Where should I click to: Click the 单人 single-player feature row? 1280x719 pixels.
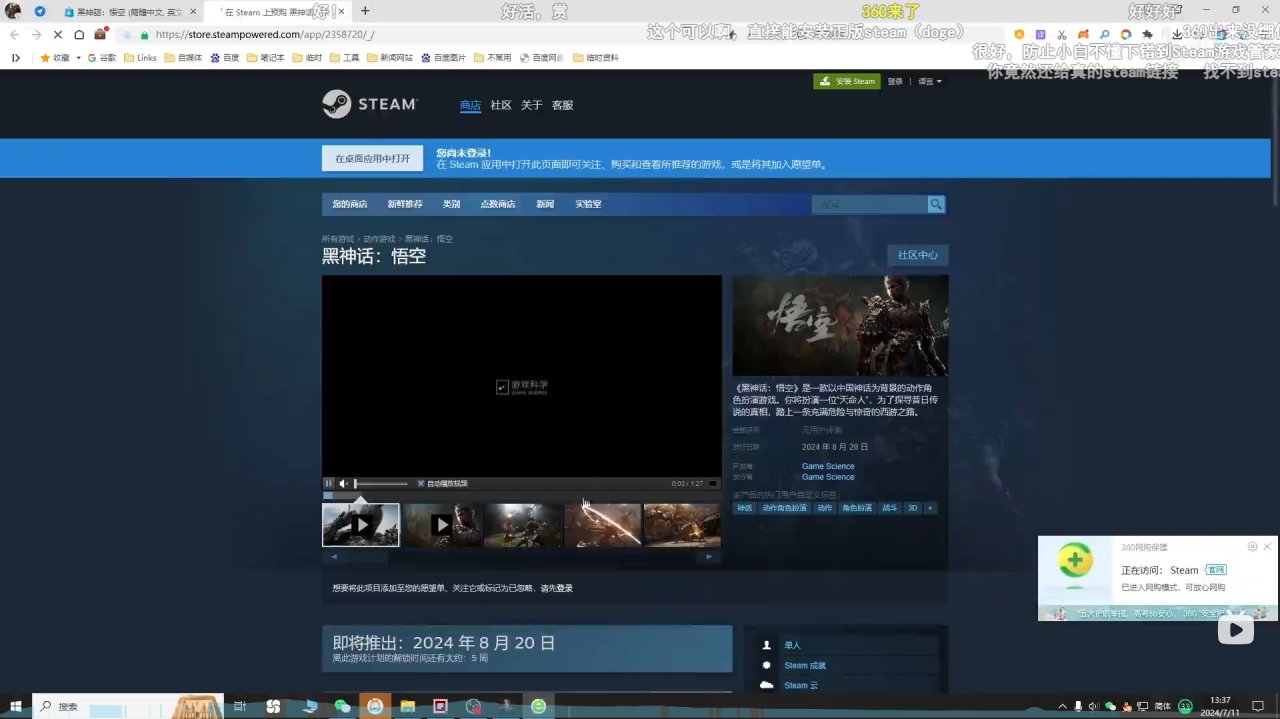(x=849, y=645)
